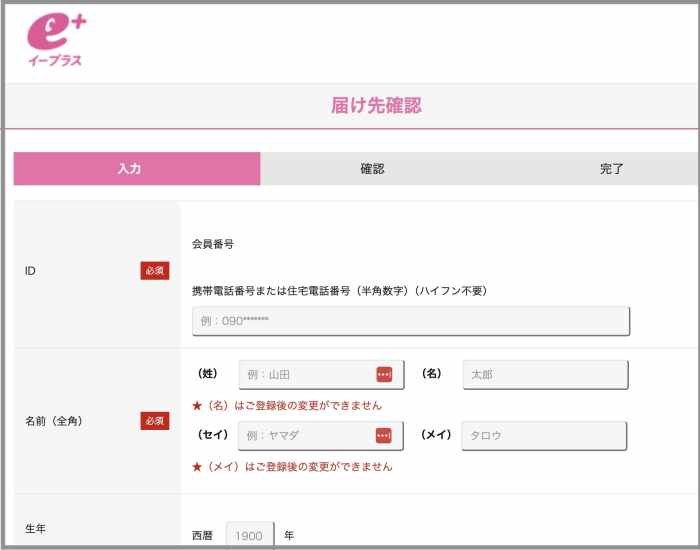The image size is (700, 550).
Task: Click the e+ イープラス logo
Action: pos(56,41)
